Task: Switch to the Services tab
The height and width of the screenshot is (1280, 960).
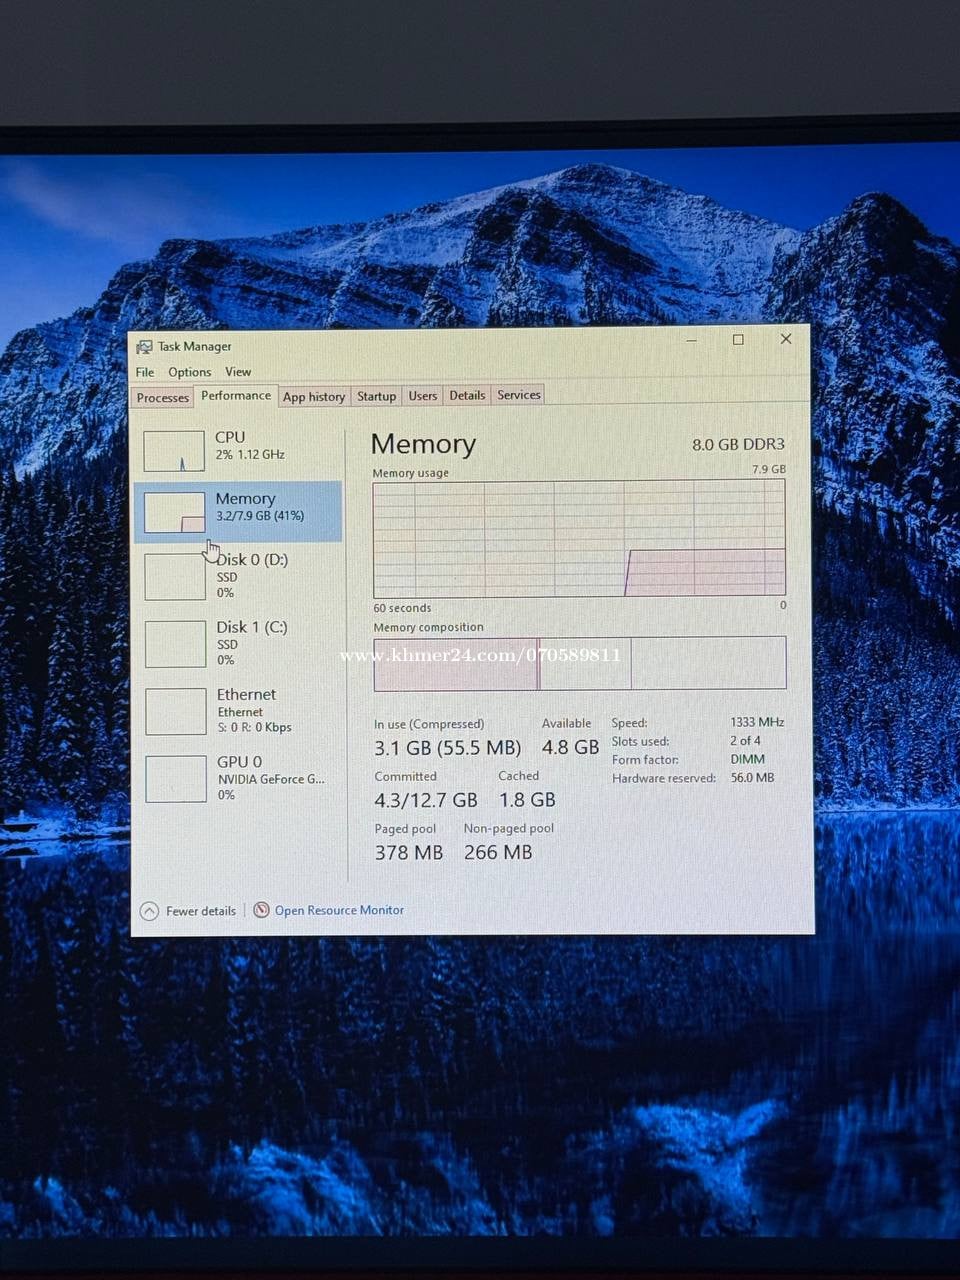Action: pyautogui.click(x=519, y=395)
